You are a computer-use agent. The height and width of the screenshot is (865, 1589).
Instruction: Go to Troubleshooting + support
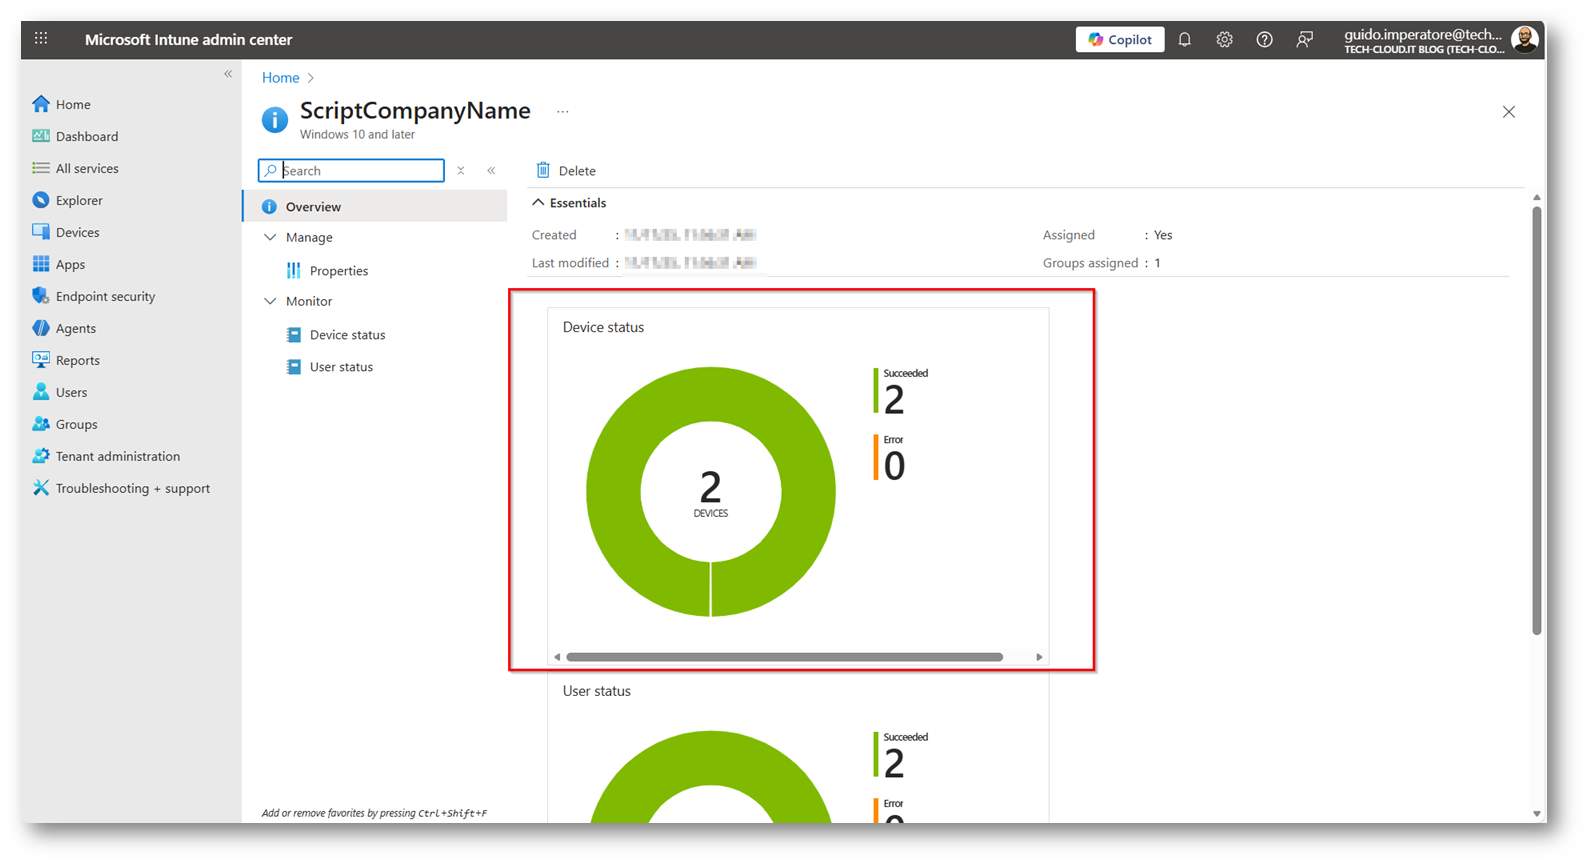(x=132, y=488)
